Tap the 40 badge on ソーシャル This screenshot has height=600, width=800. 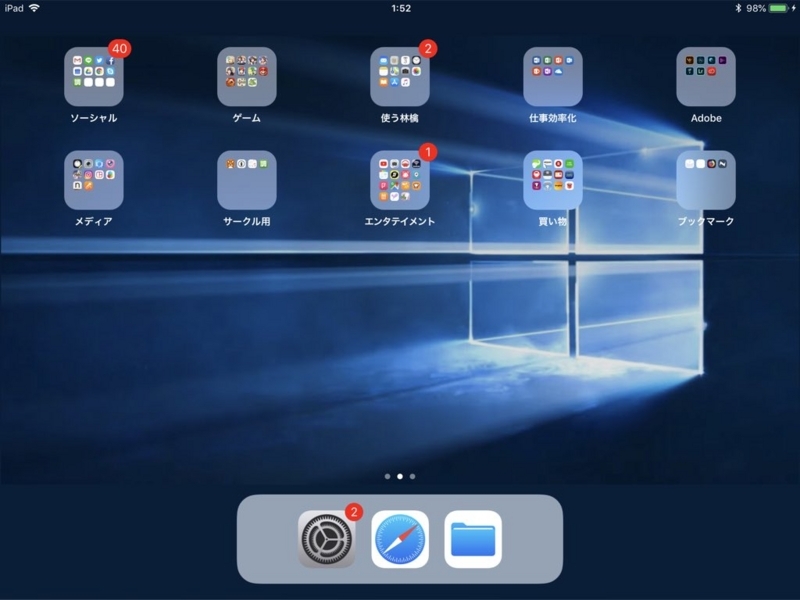[x=119, y=49]
